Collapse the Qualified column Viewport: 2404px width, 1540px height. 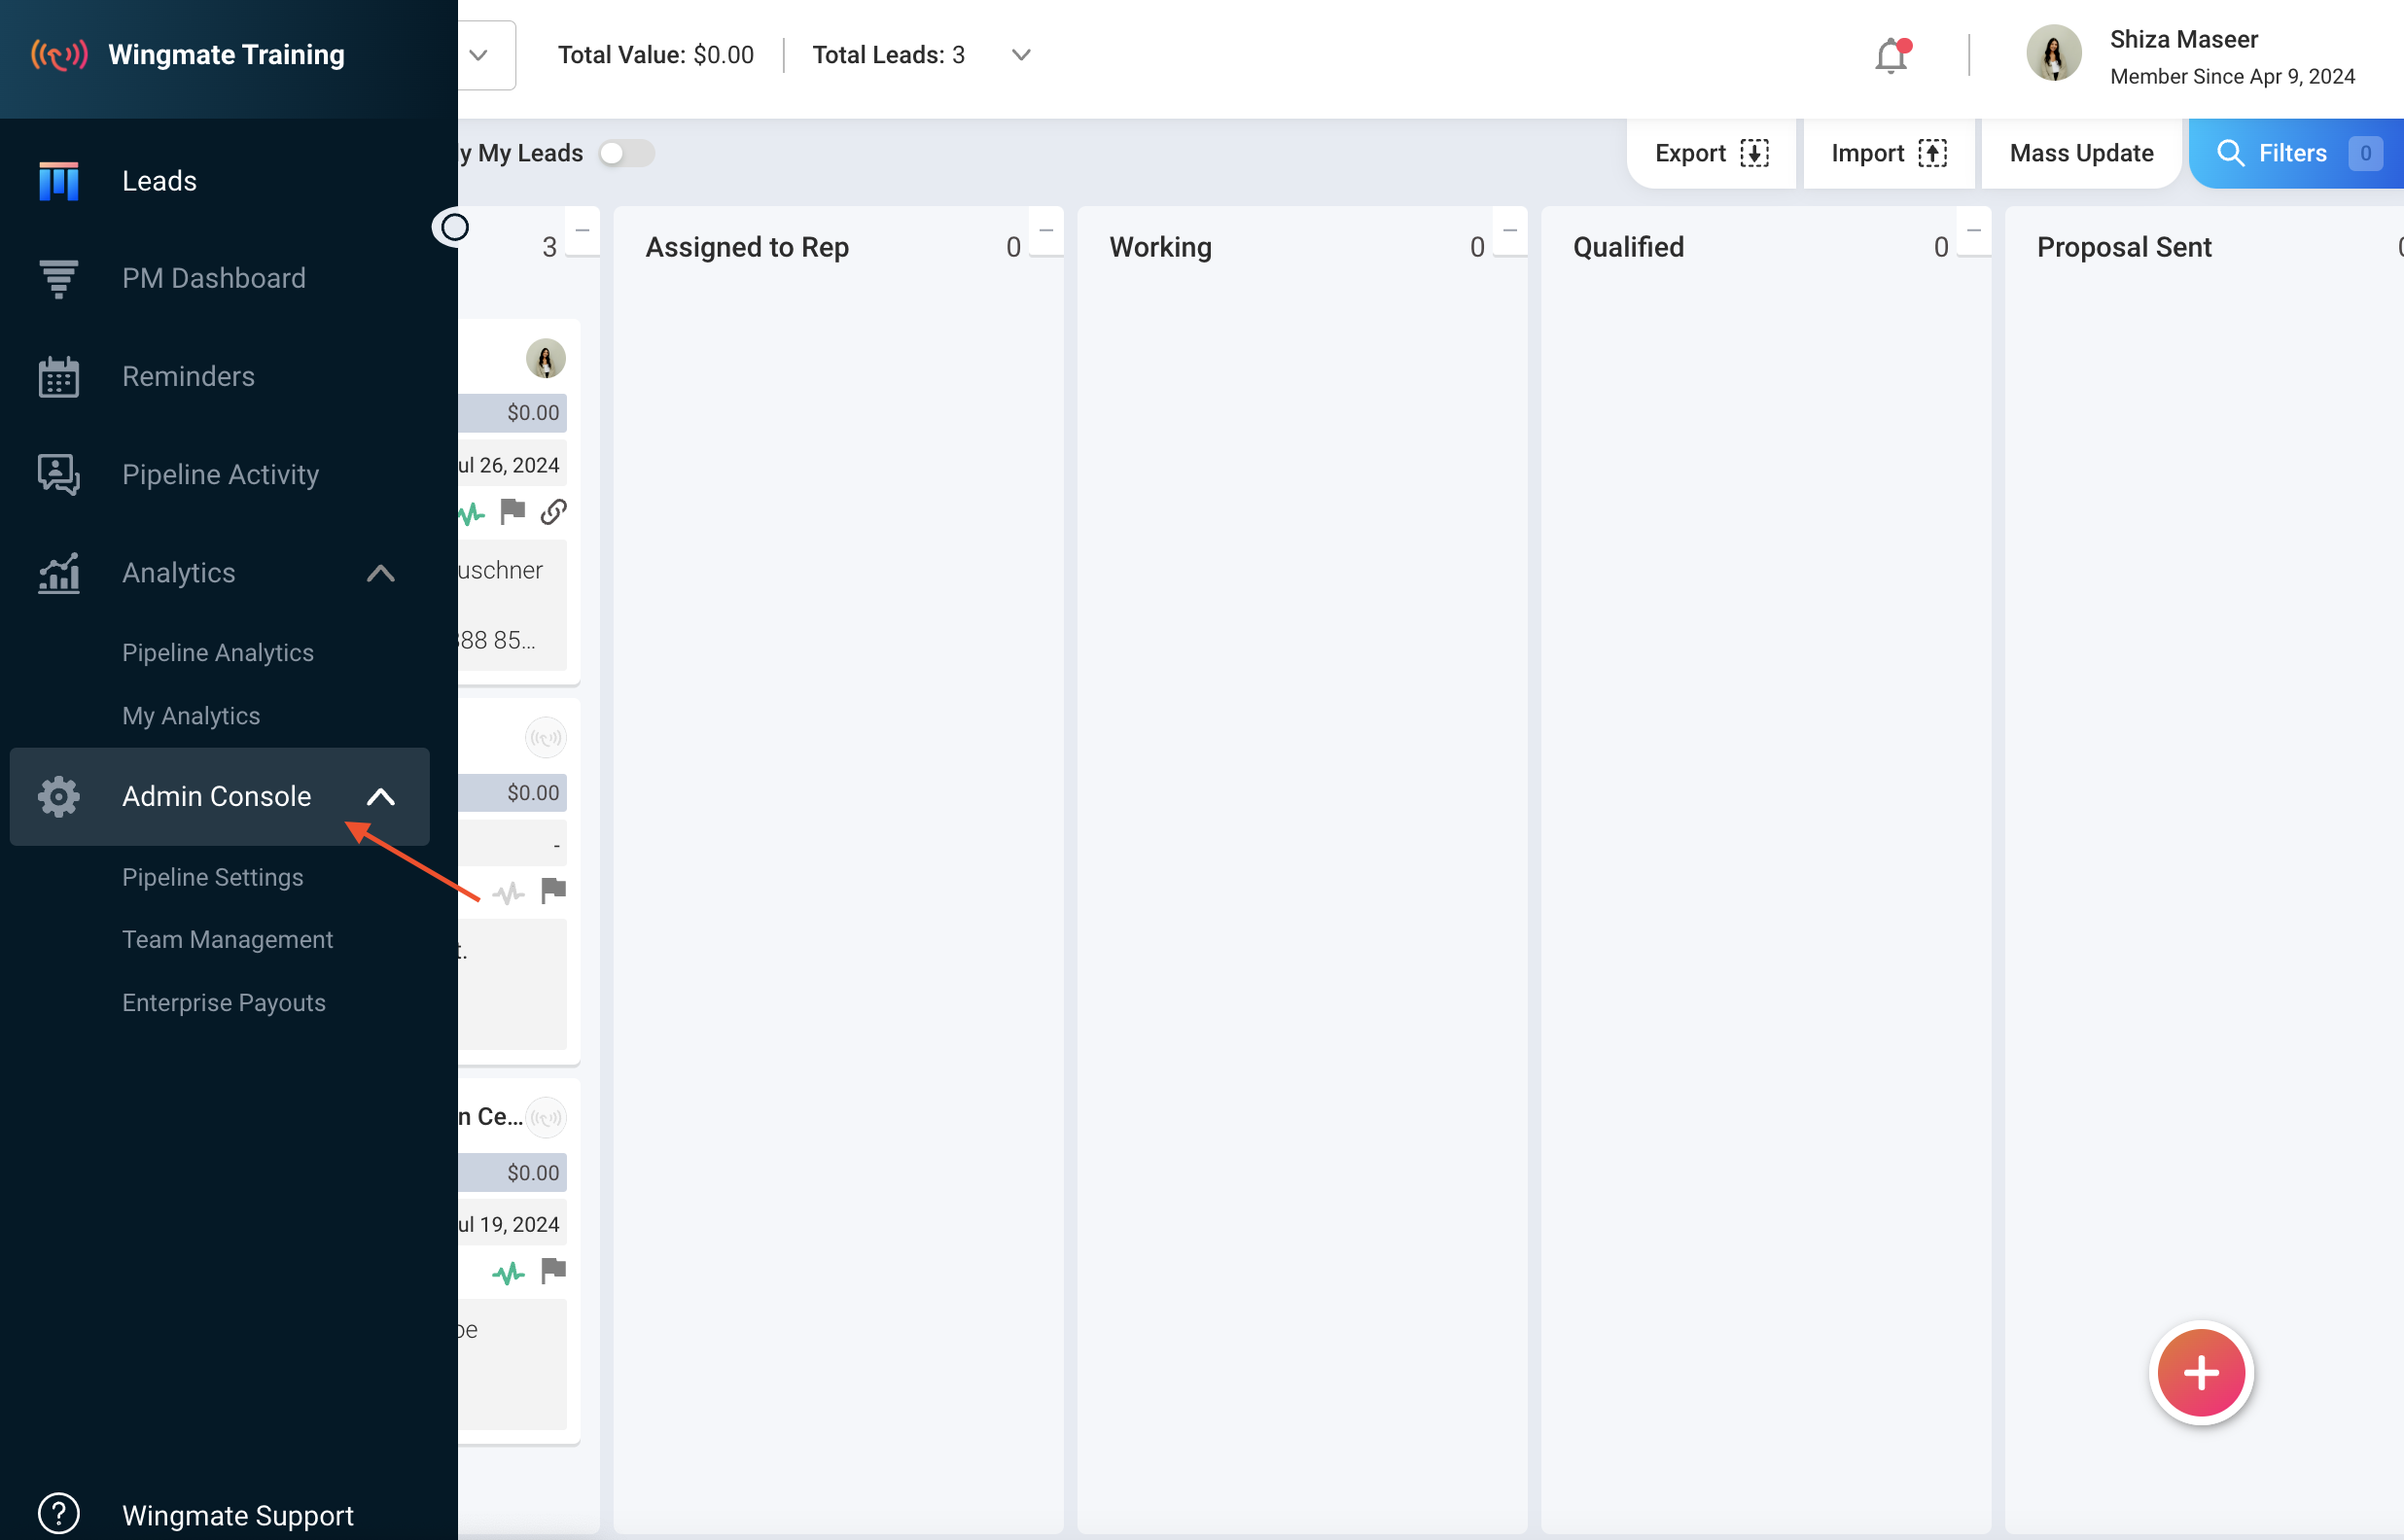[1974, 232]
